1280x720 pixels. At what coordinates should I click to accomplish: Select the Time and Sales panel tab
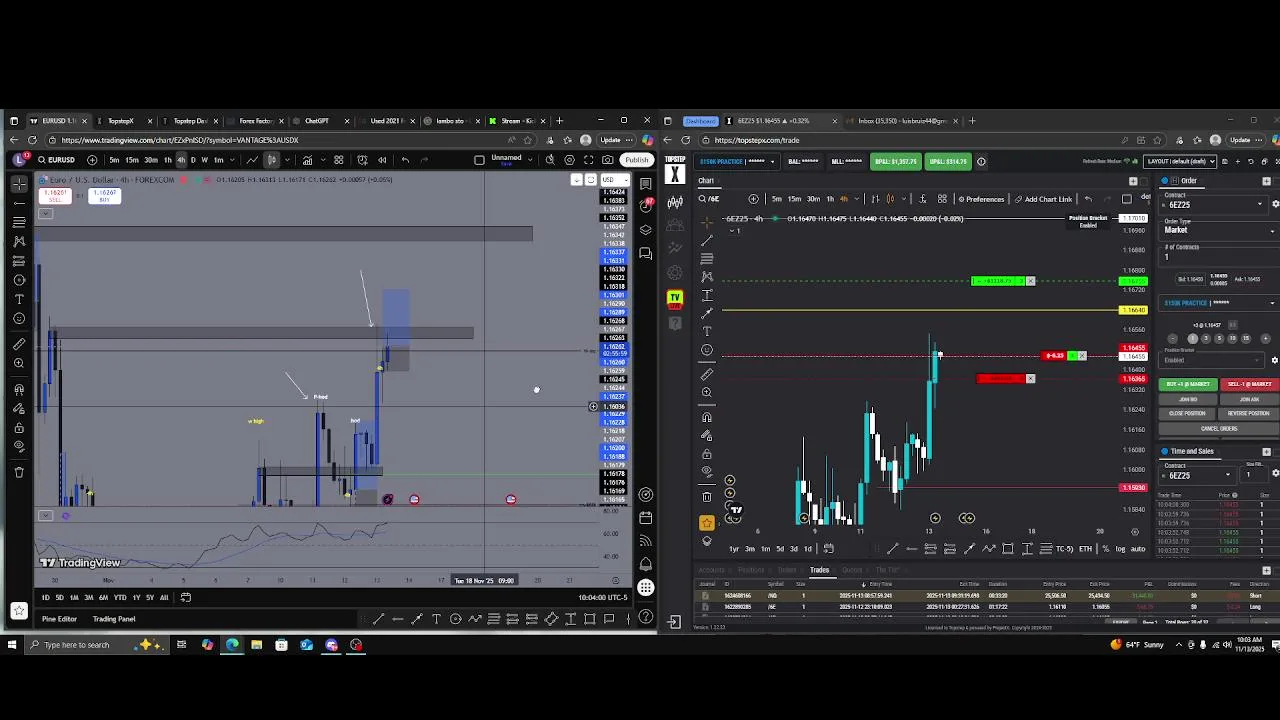[1192, 451]
